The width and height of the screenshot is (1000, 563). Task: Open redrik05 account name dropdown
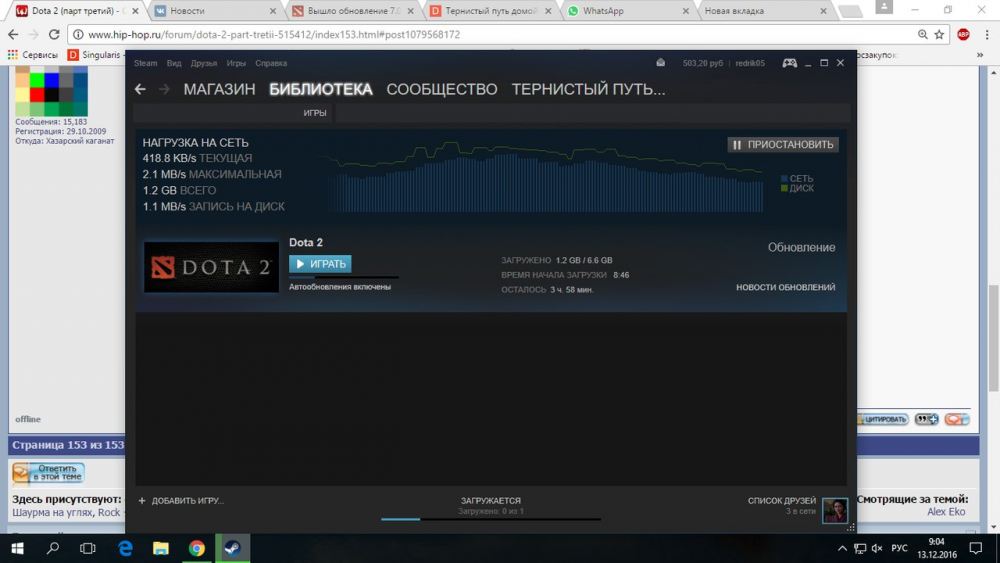(750, 63)
